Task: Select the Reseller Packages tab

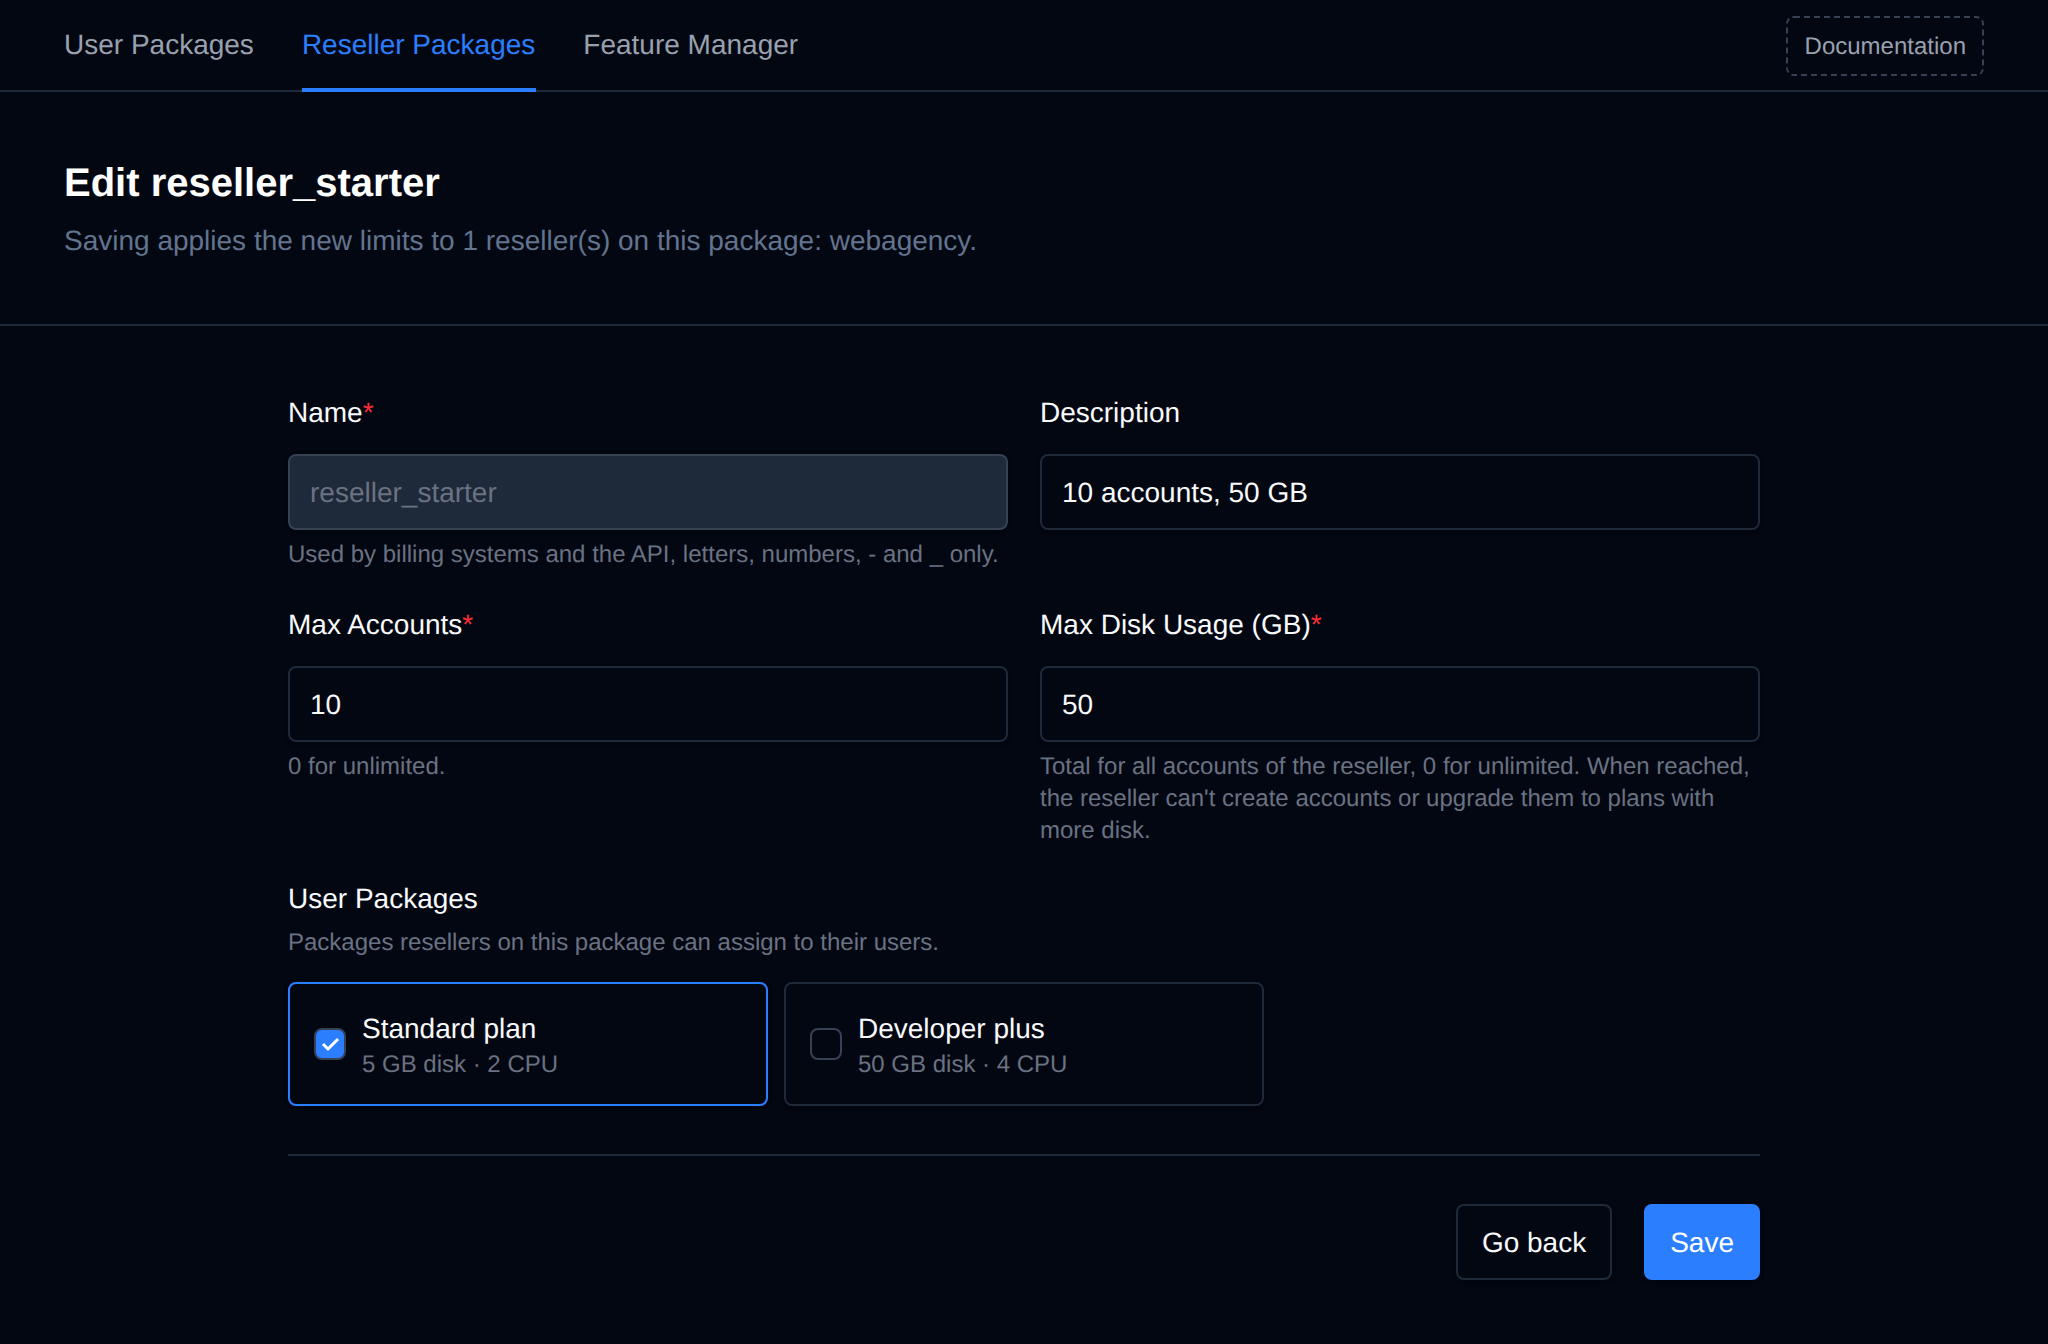Action: click(418, 45)
